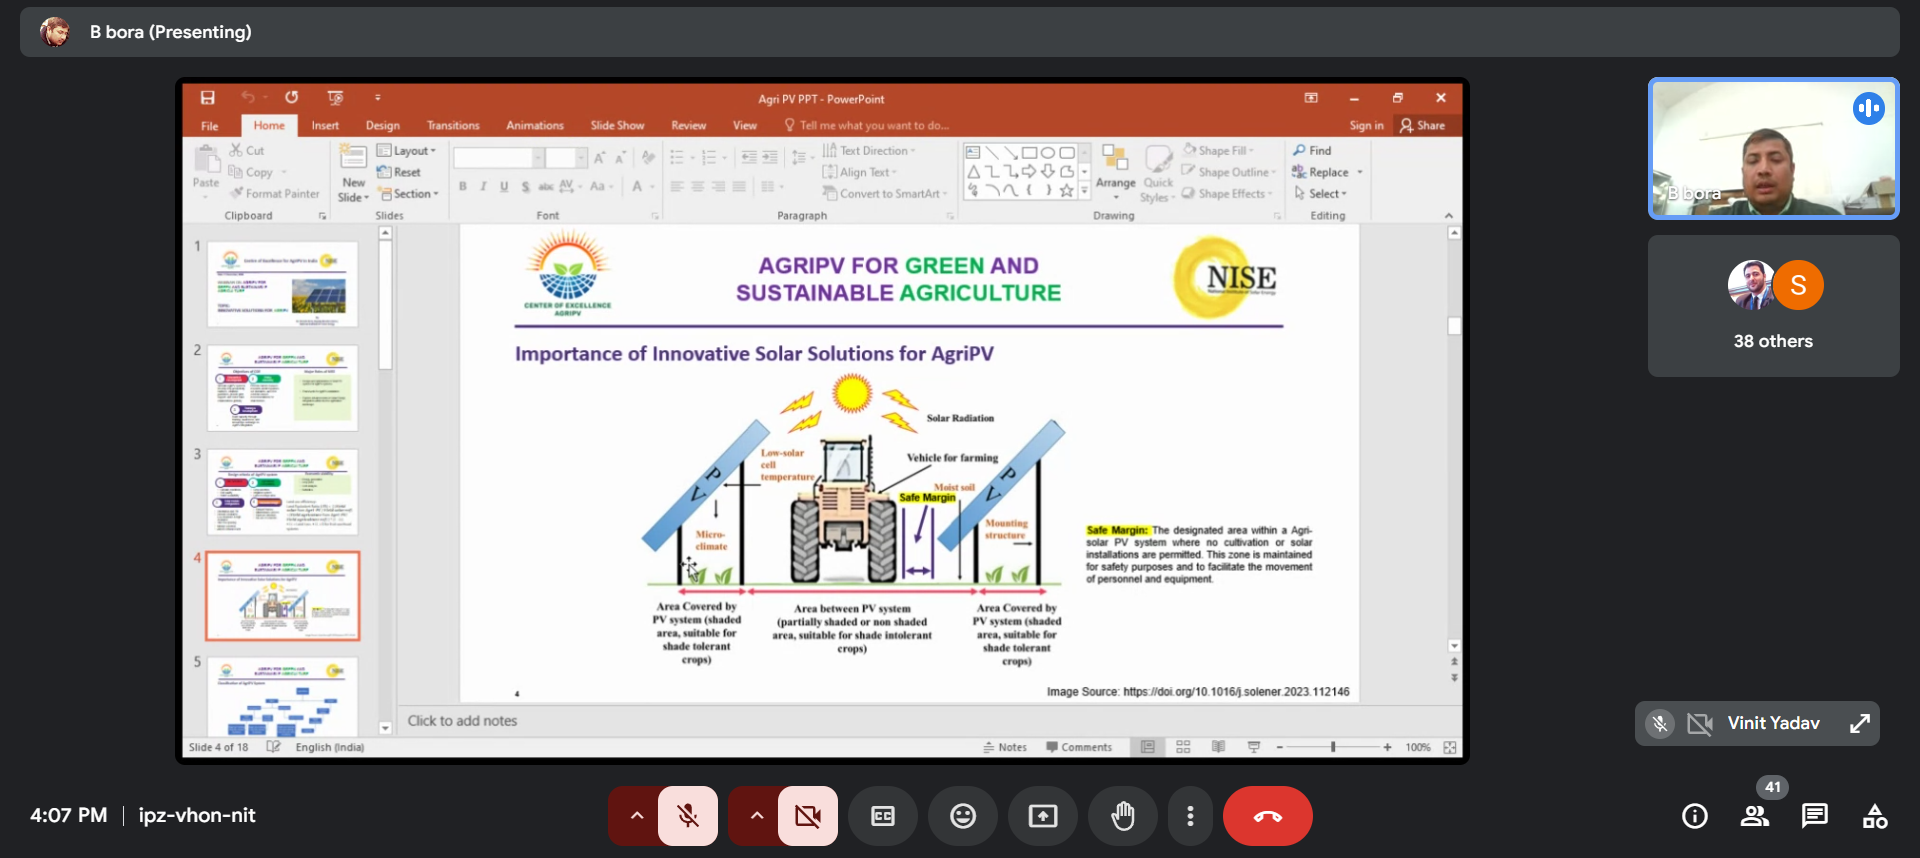Expand audio settings chevron beside microphone
Image resolution: width=1920 pixels, height=858 pixels.
point(637,816)
